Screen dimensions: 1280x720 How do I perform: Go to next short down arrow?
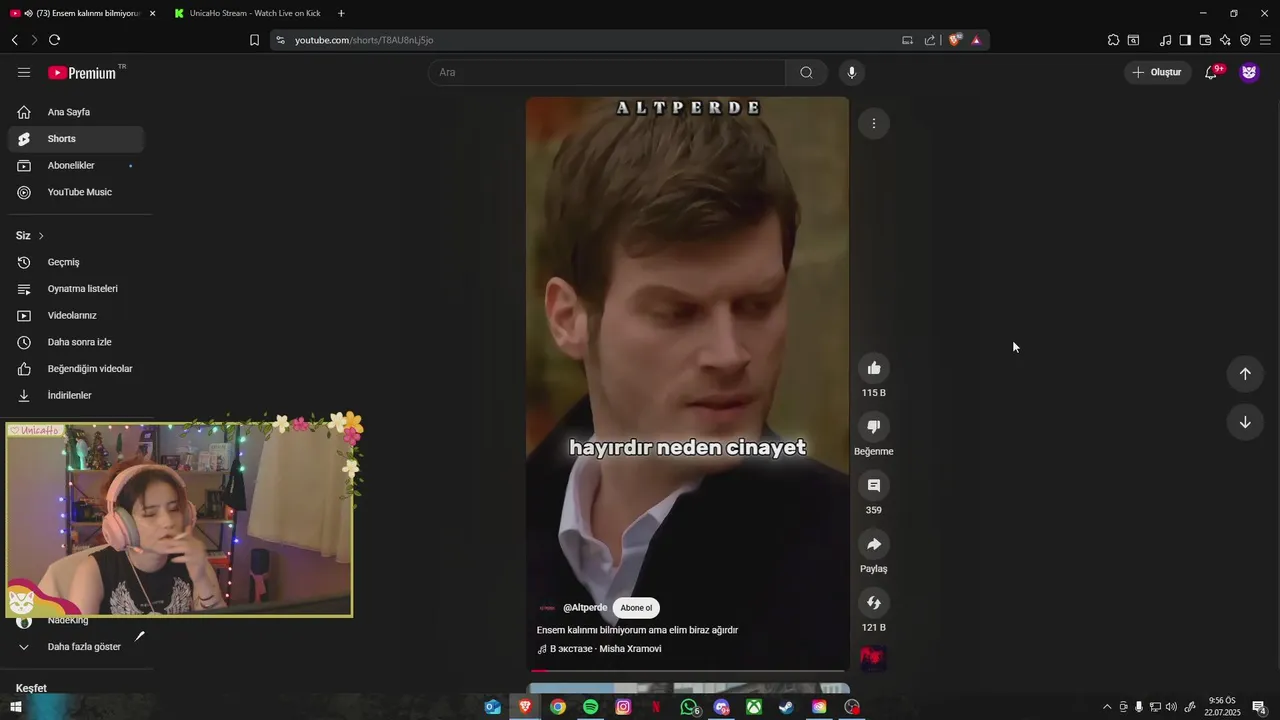pyautogui.click(x=1245, y=422)
